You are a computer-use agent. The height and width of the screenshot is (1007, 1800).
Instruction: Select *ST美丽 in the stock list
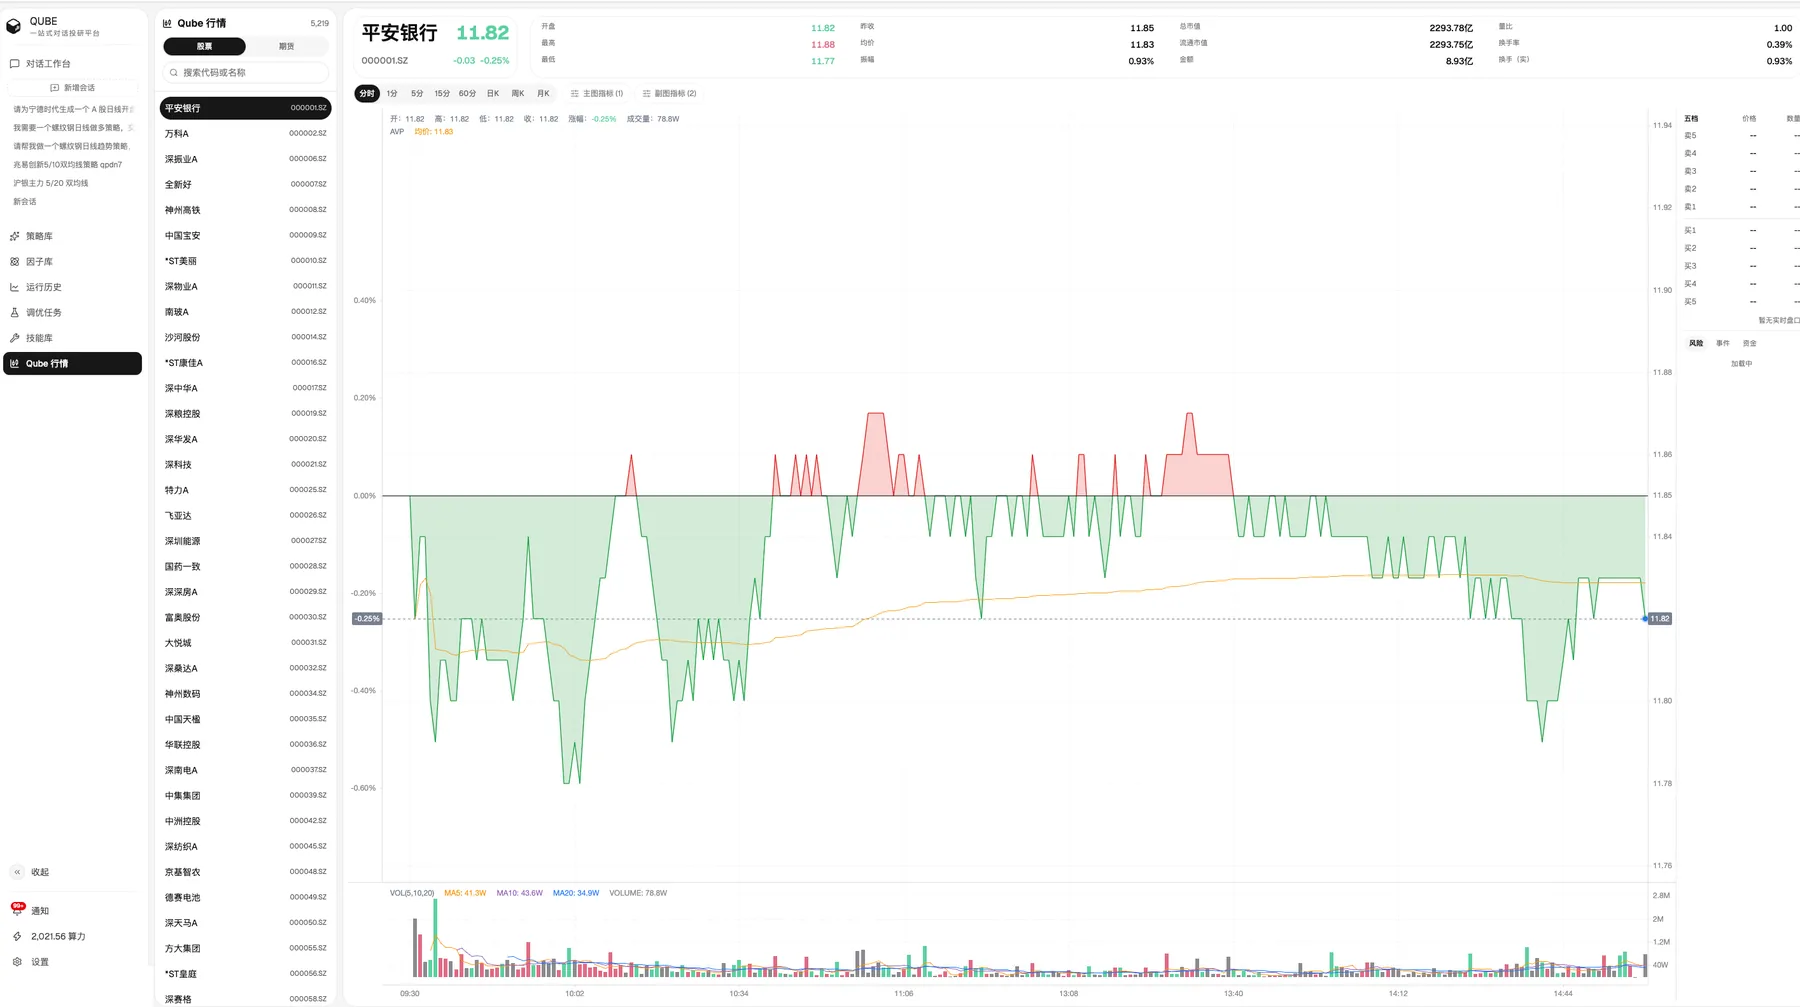coord(246,261)
